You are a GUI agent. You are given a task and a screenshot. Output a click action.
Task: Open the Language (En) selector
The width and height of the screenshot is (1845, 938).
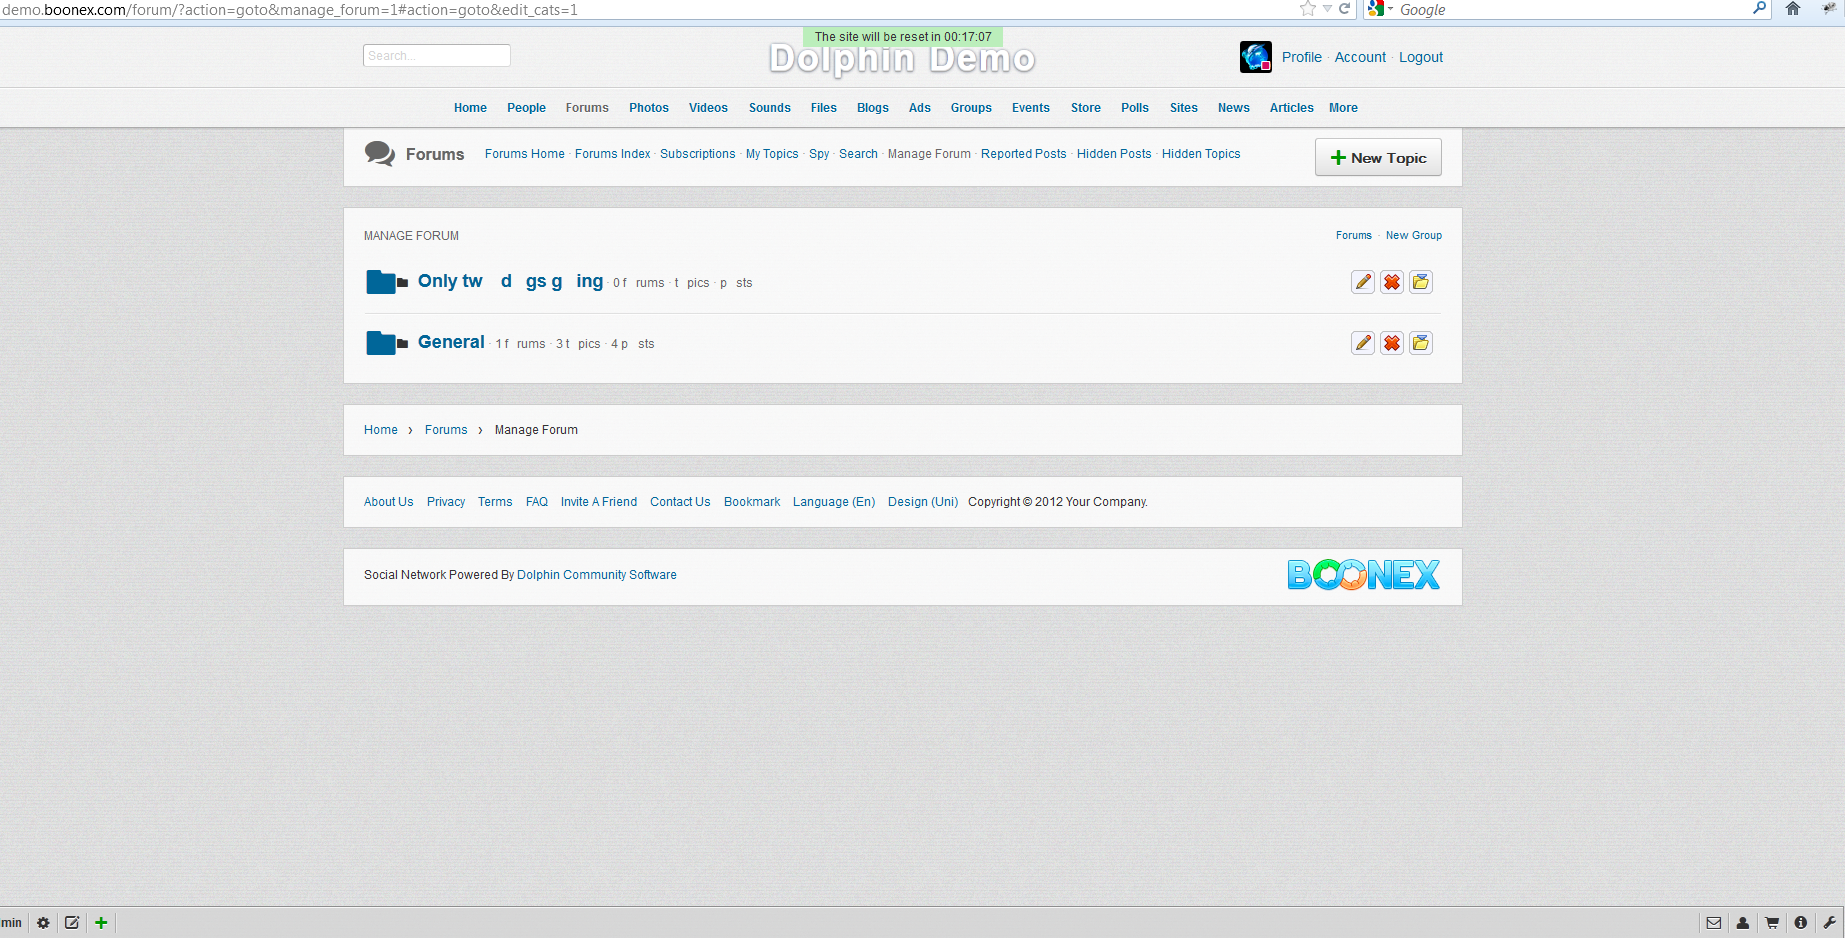[834, 502]
